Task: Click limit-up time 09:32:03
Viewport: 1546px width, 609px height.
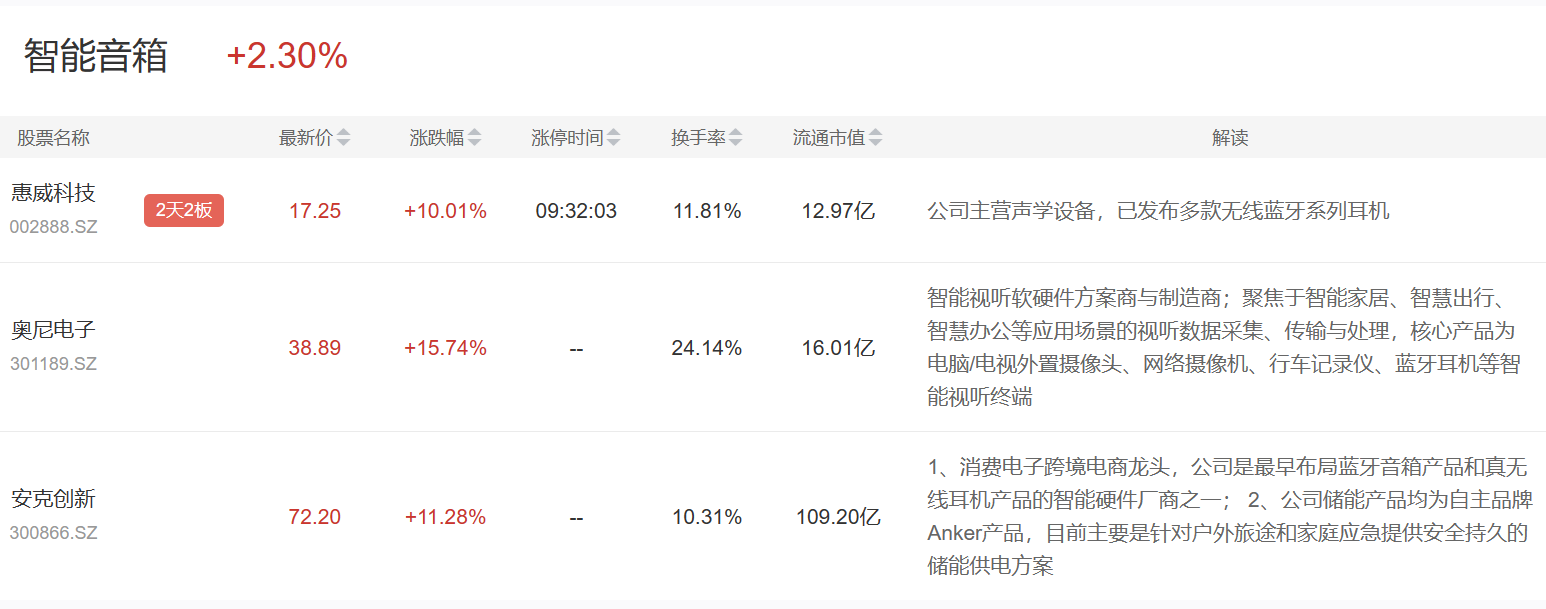Action: [576, 211]
